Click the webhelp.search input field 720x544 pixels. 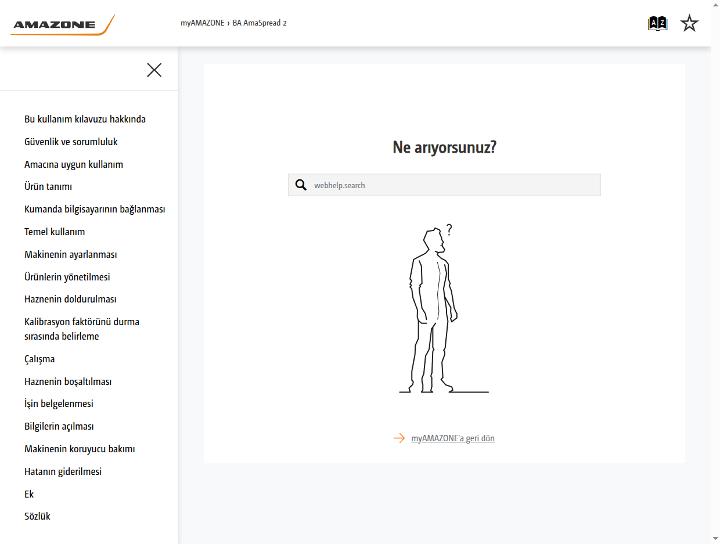tap(444, 185)
